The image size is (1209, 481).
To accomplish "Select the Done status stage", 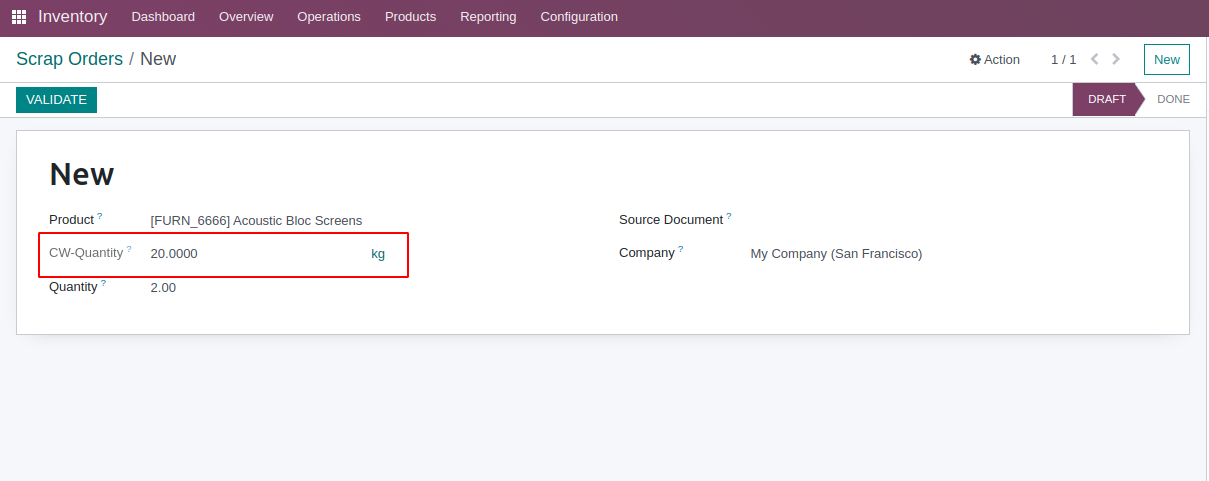I will point(1173,100).
